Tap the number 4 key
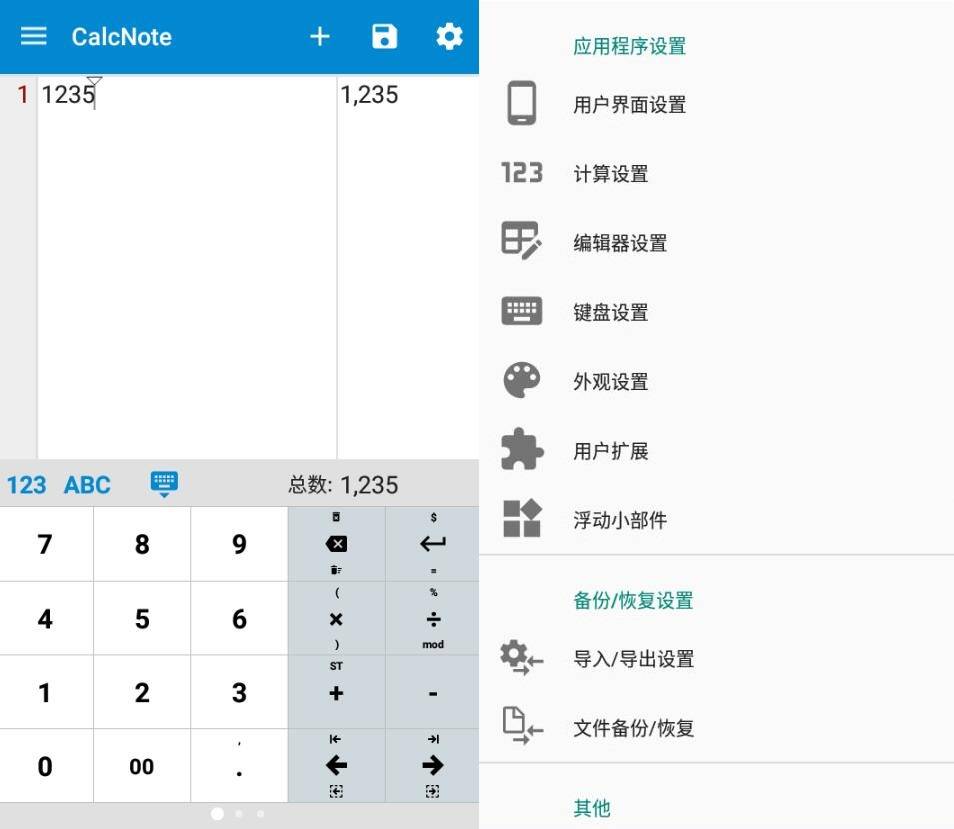The image size is (954, 829). point(46,619)
